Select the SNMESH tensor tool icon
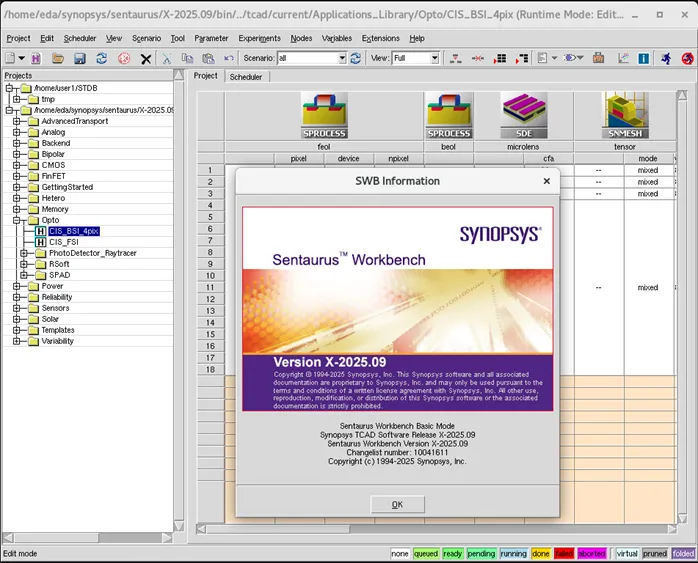 [x=625, y=116]
